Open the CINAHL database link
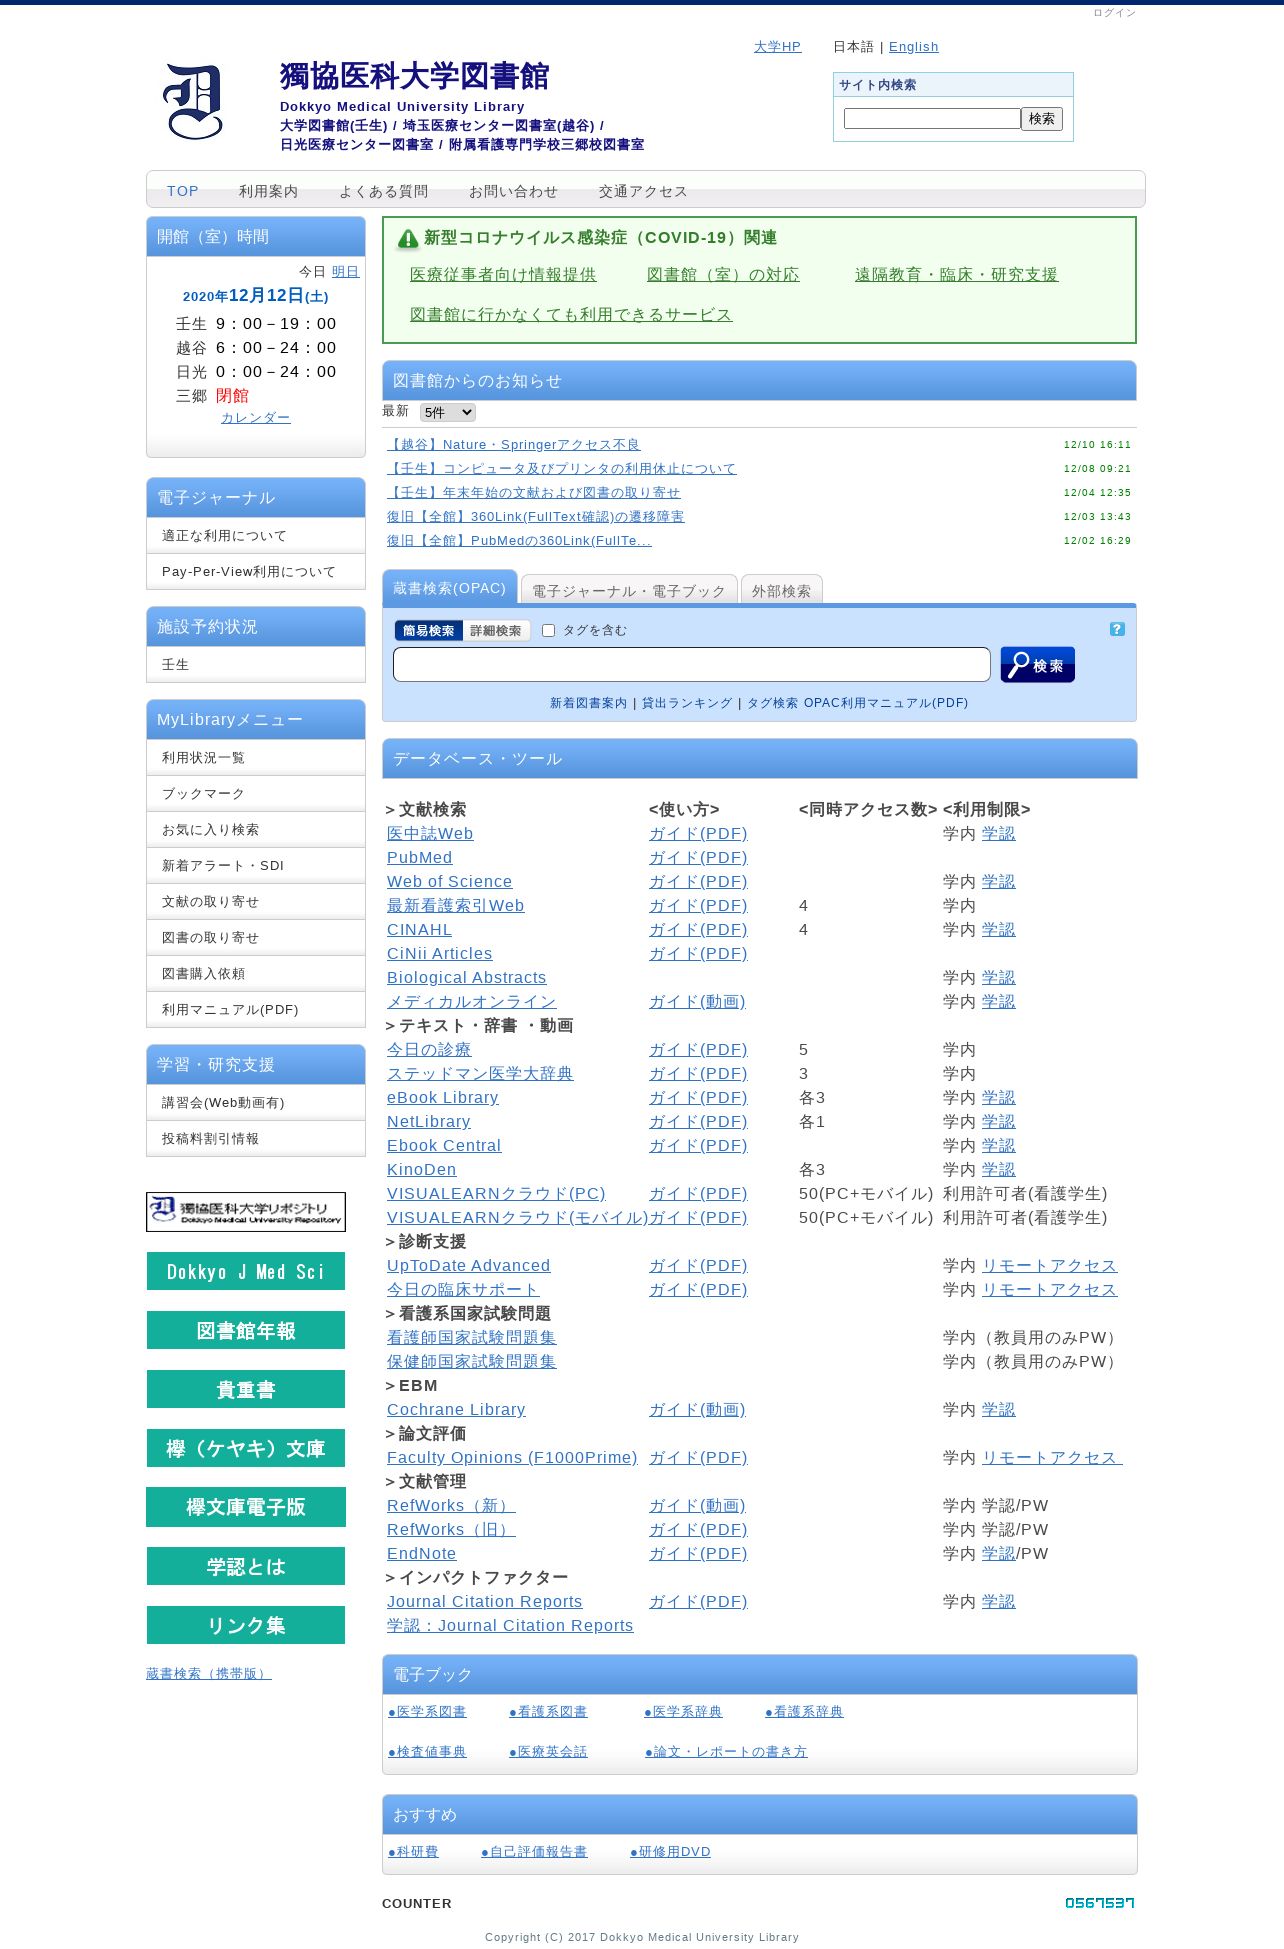Viewport: 1284px width, 1949px height. click(x=420, y=930)
